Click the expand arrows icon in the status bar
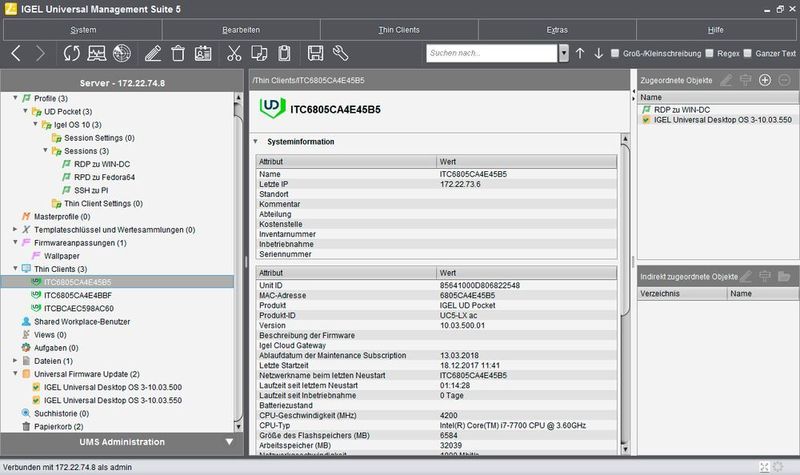The image size is (800, 475). (764, 467)
